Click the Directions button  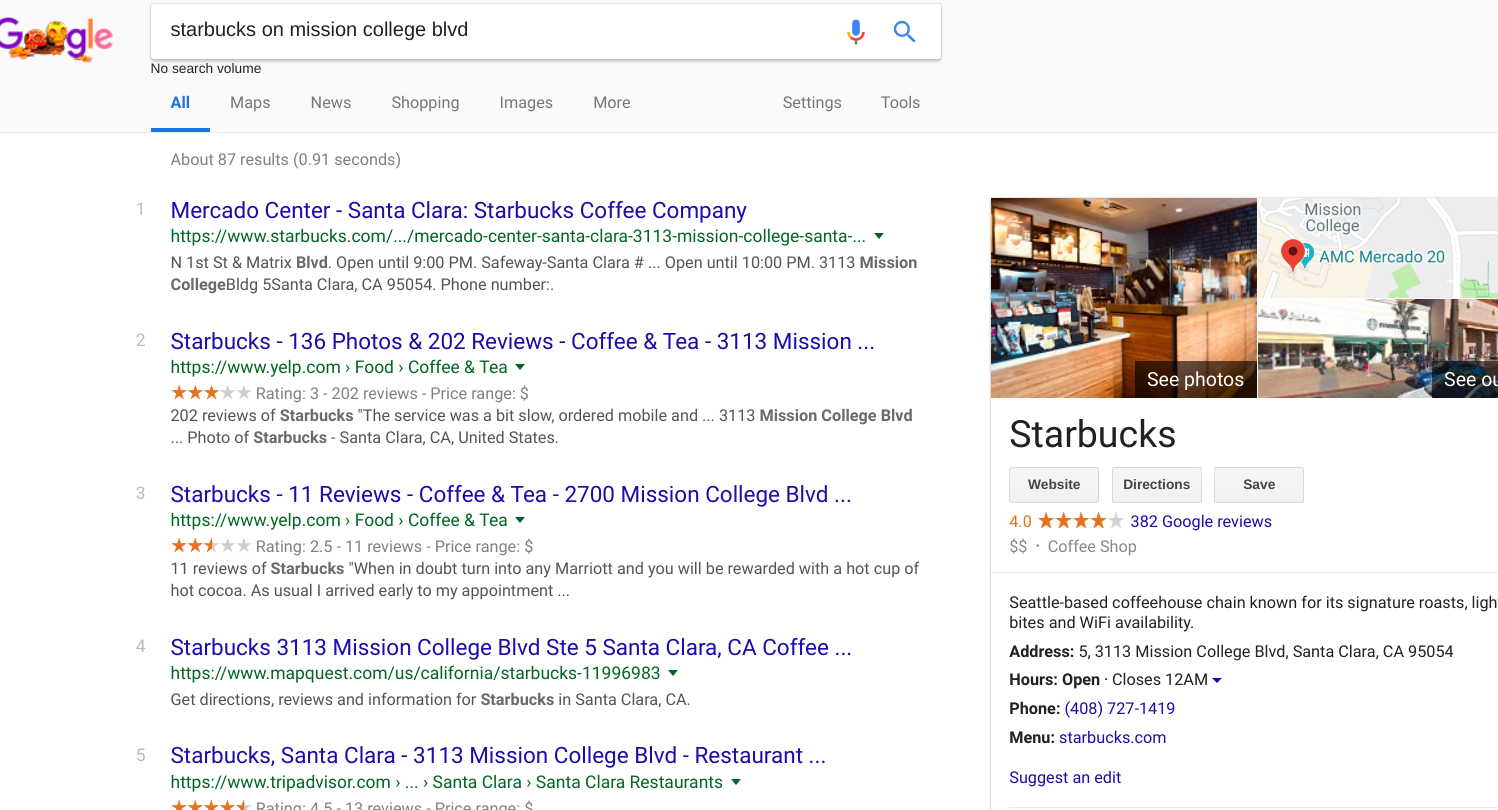[1156, 485]
